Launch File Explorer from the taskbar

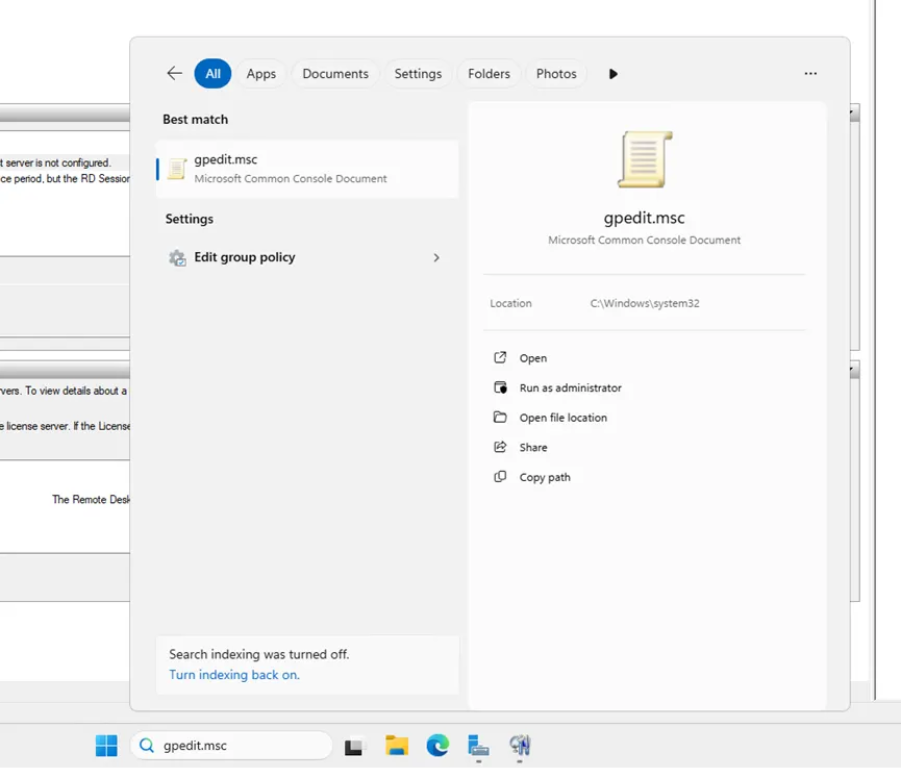pos(397,746)
